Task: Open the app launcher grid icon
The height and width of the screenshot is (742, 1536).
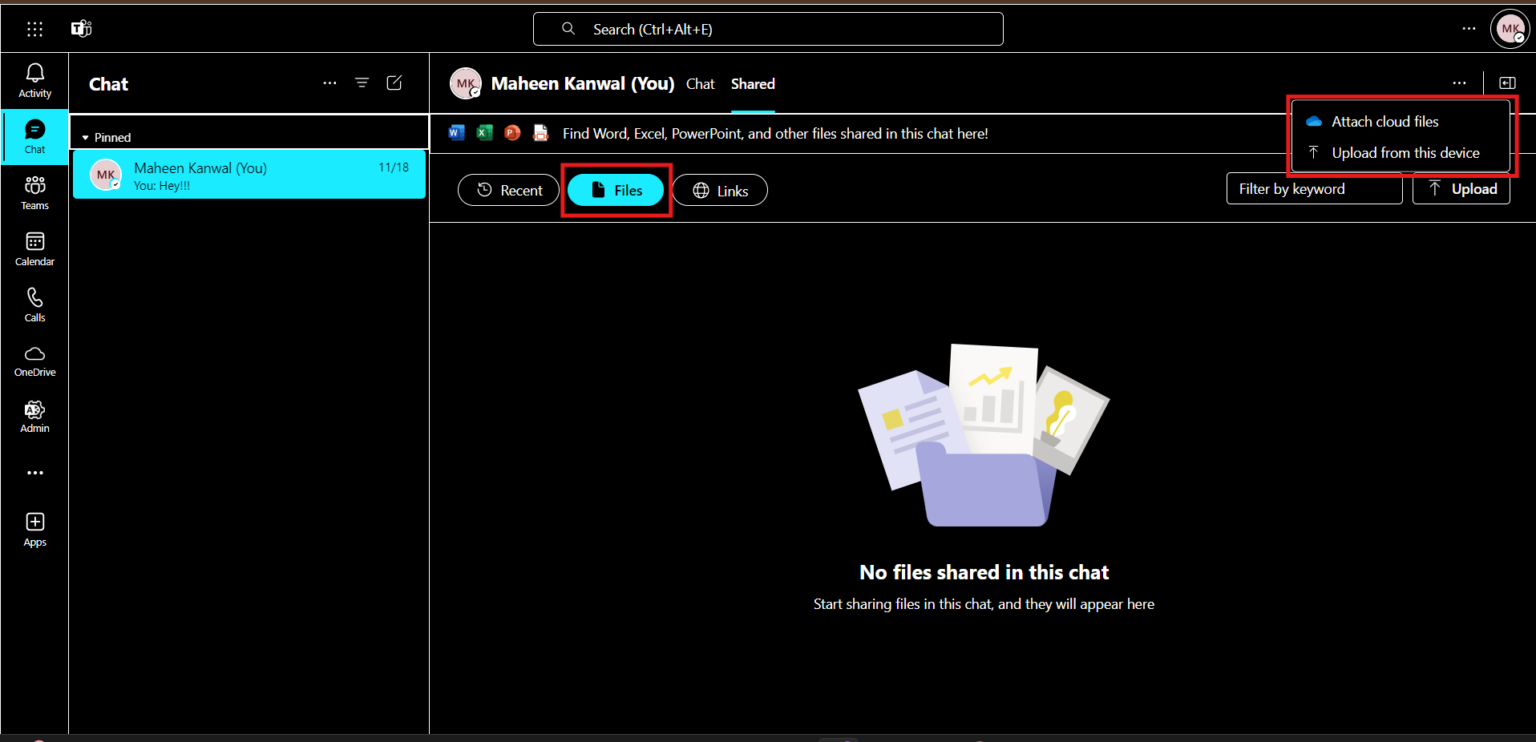Action: pyautogui.click(x=35, y=29)
